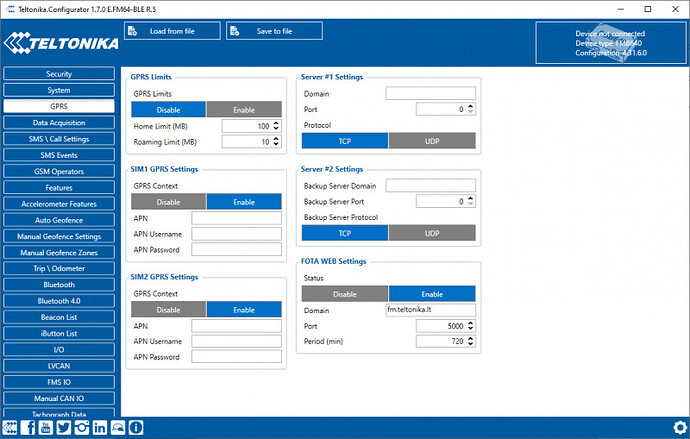Disable SIM1 GPRS Context
Screen dimensions: 690x439
pyautogui.click(x=169, y=202)
